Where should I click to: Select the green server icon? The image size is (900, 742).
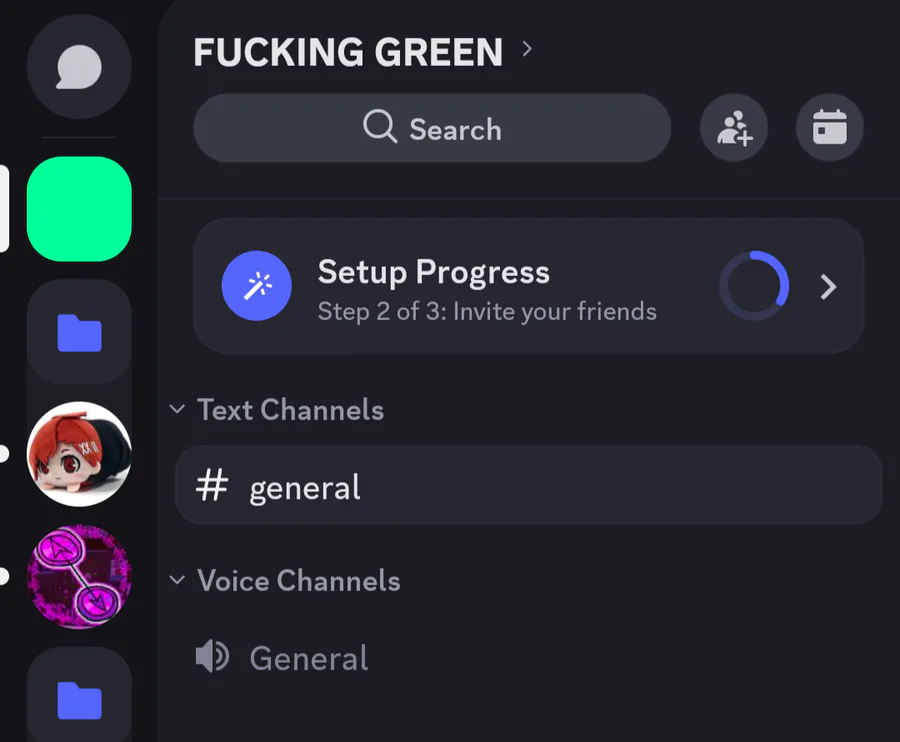pos(79,209)
